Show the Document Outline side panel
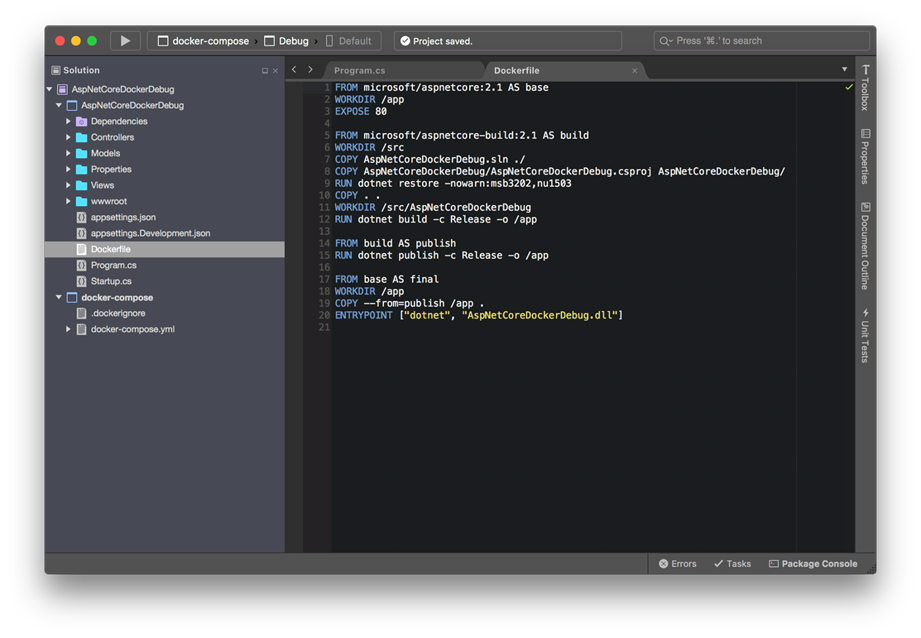The height and width of the screenshot is (638, 921). pos(865,246)
